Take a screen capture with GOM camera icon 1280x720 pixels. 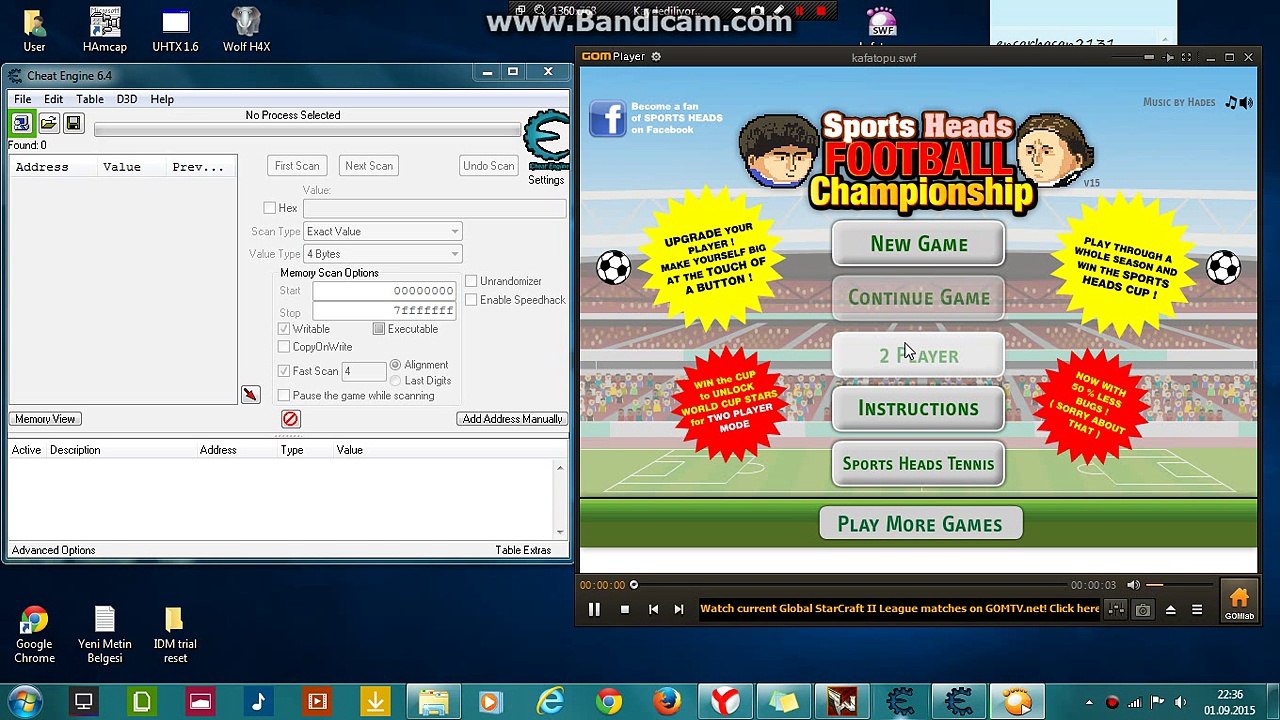[1143, 609]
